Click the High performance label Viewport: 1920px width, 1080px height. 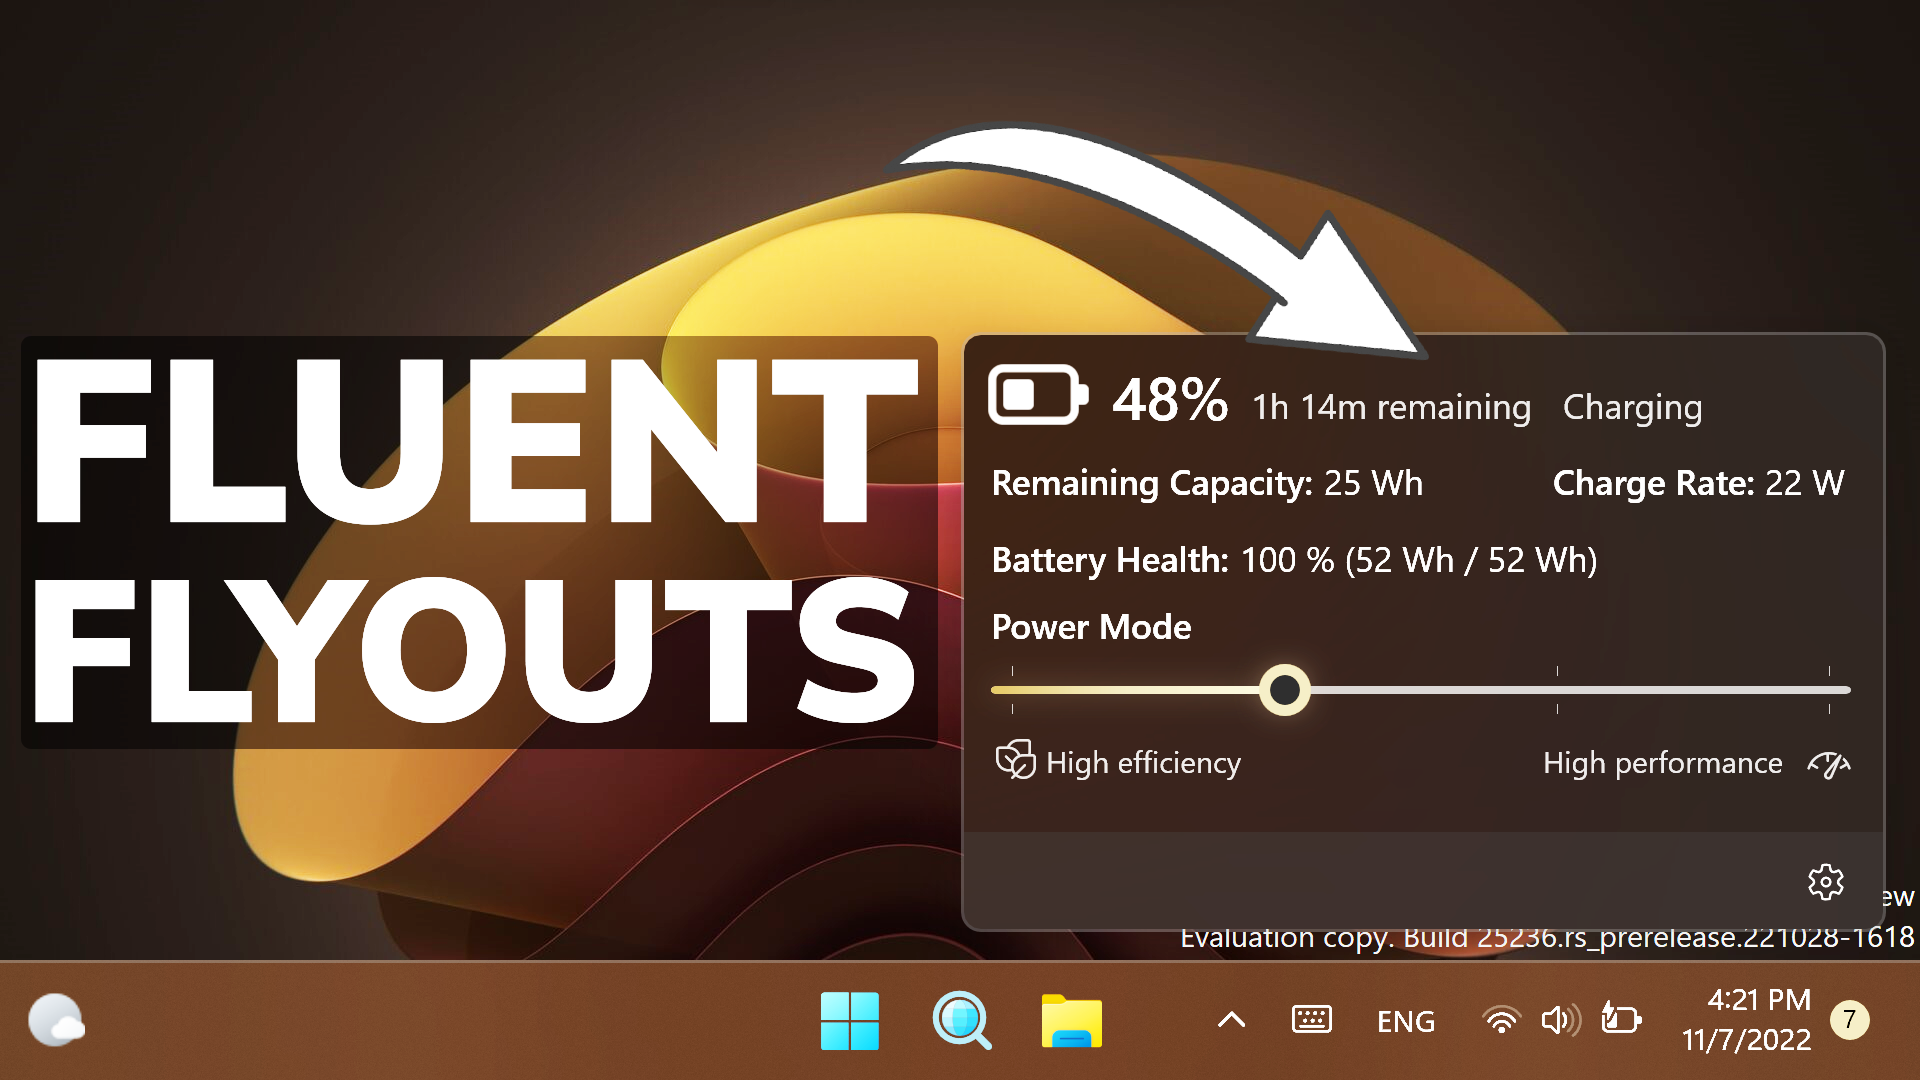coord(1662,763)
